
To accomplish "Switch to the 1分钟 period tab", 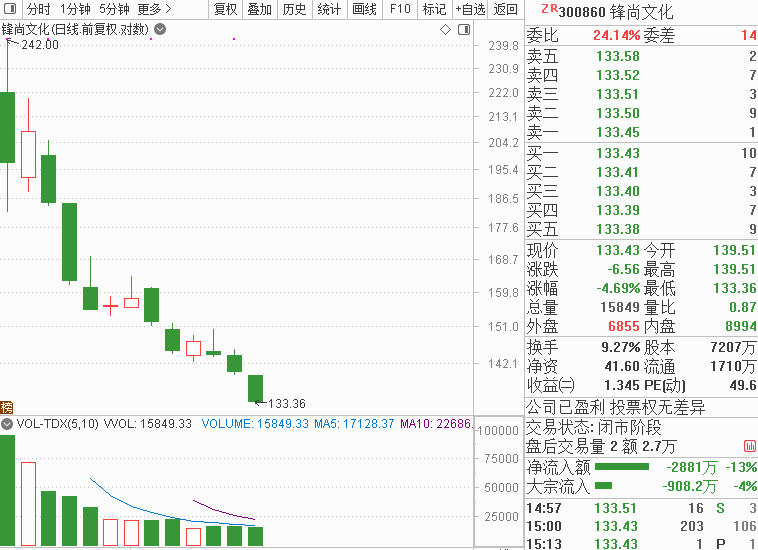I will (x=75, y=9).
